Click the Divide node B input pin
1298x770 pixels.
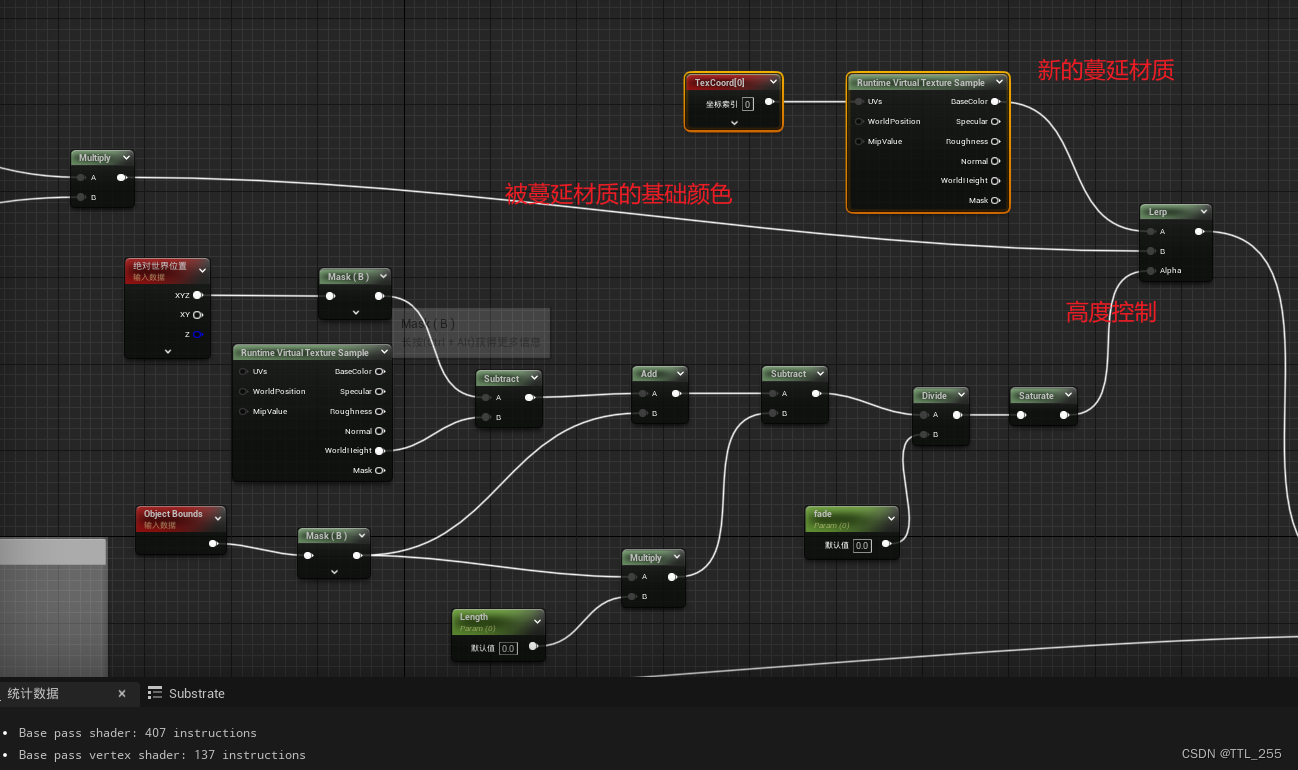[x=923, y=434]
